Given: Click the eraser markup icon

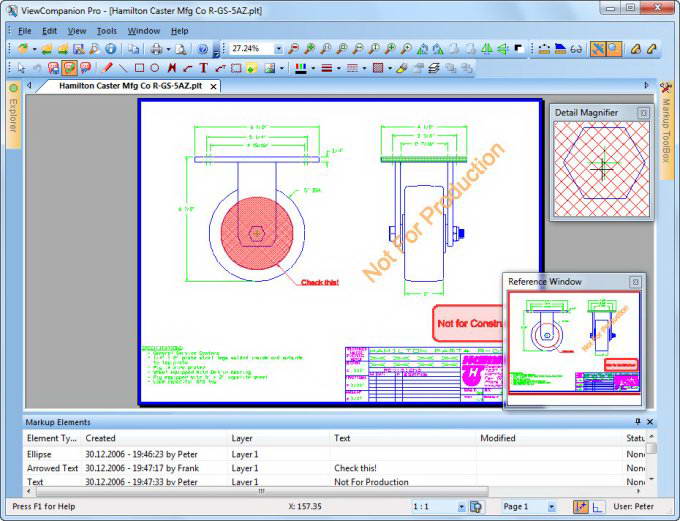Looking at the screenshot, I should pyautogui.click(x=401, y=68).
